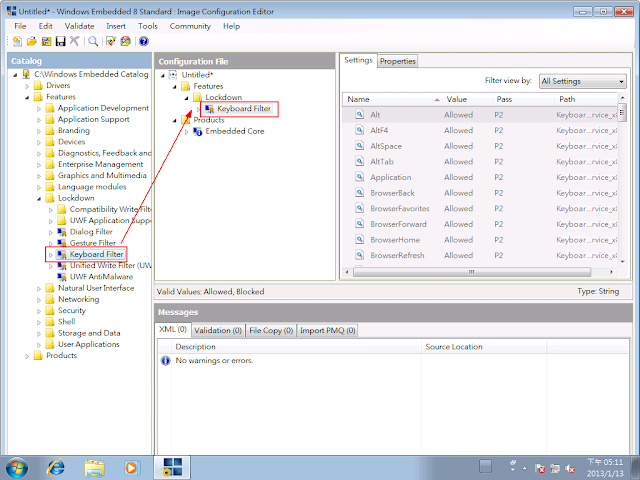Sort settings by the Pass column
Viewport: 640px width, 480px height.
(524, 99)
